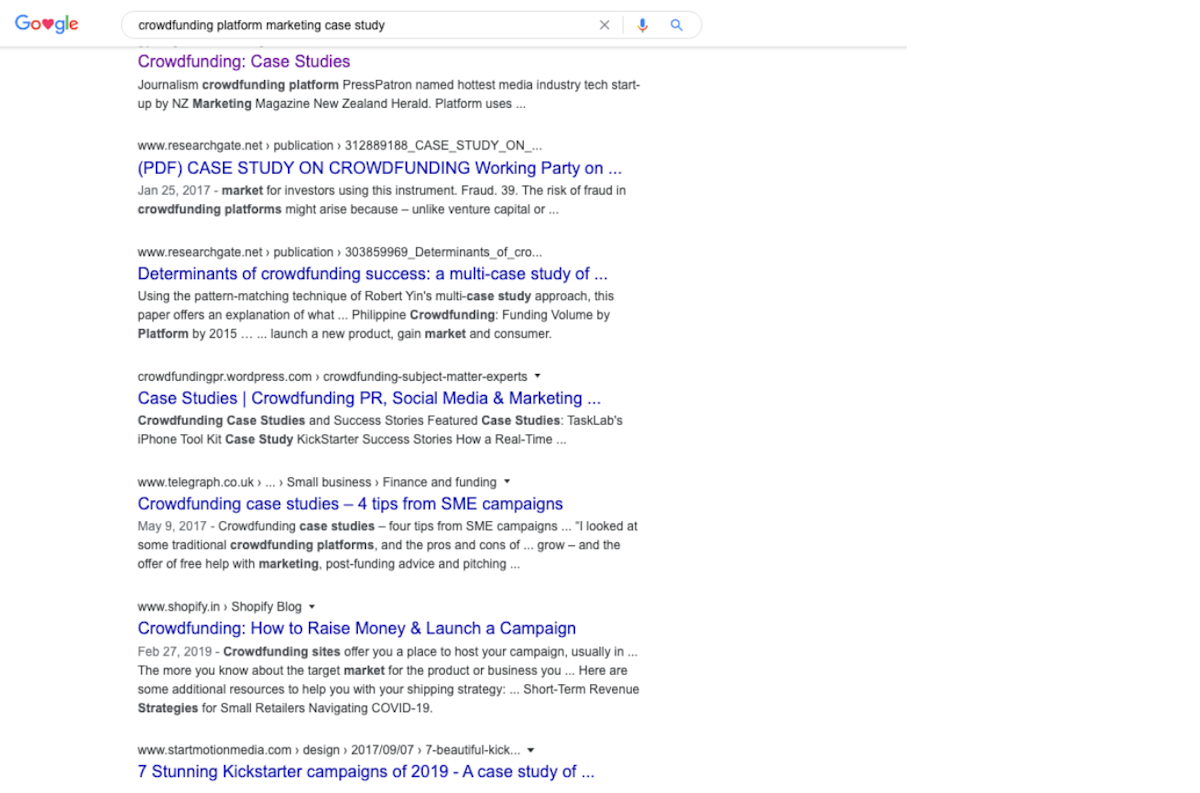Open the 'Crowdfunding: Case Studies' result

[x=243, y=61]
